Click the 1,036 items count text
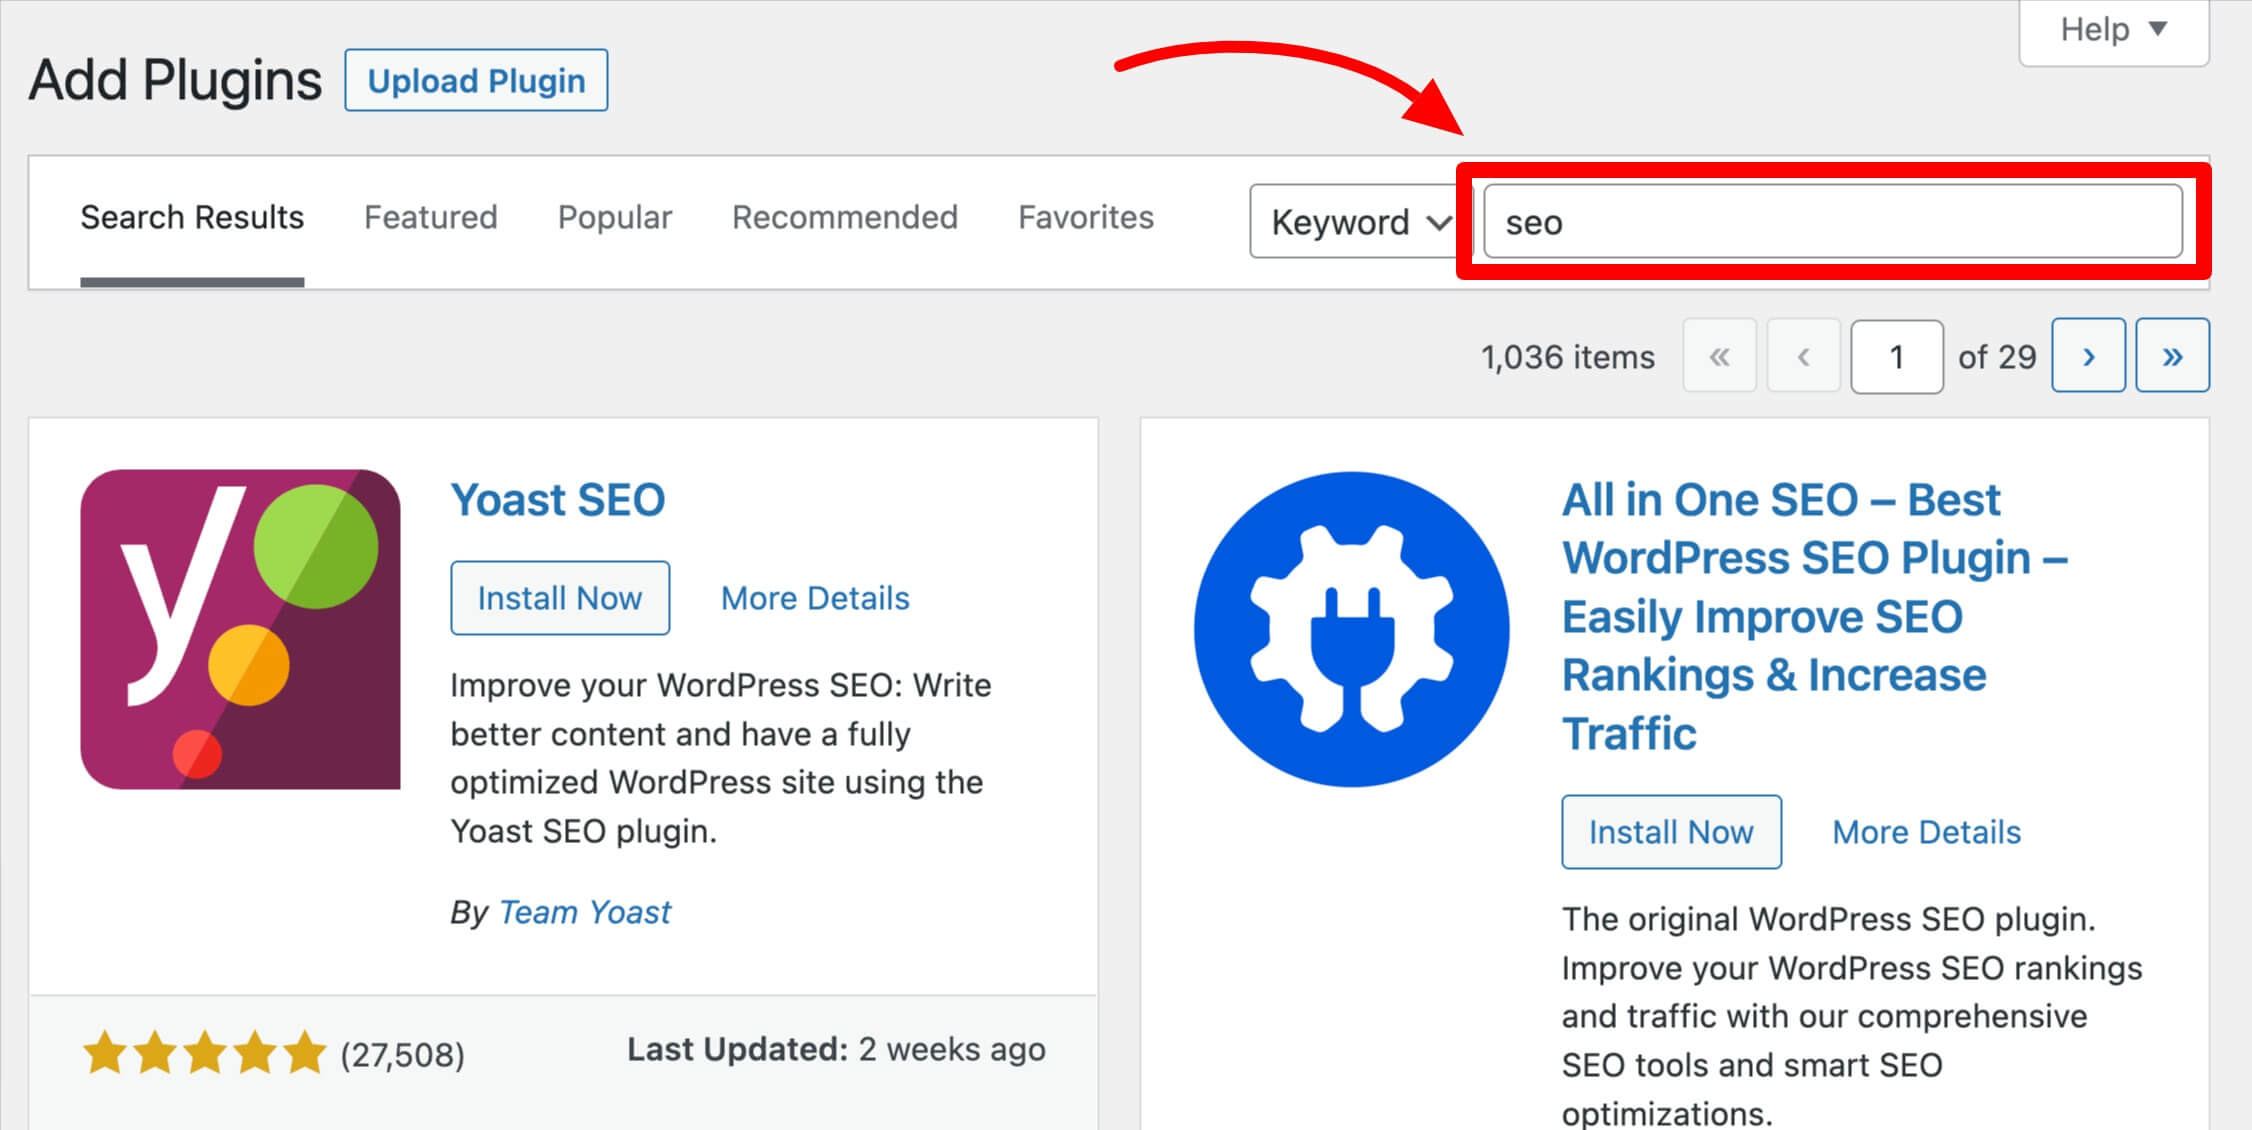The image size is (2252, 1130). click(x=1568, y=357)
